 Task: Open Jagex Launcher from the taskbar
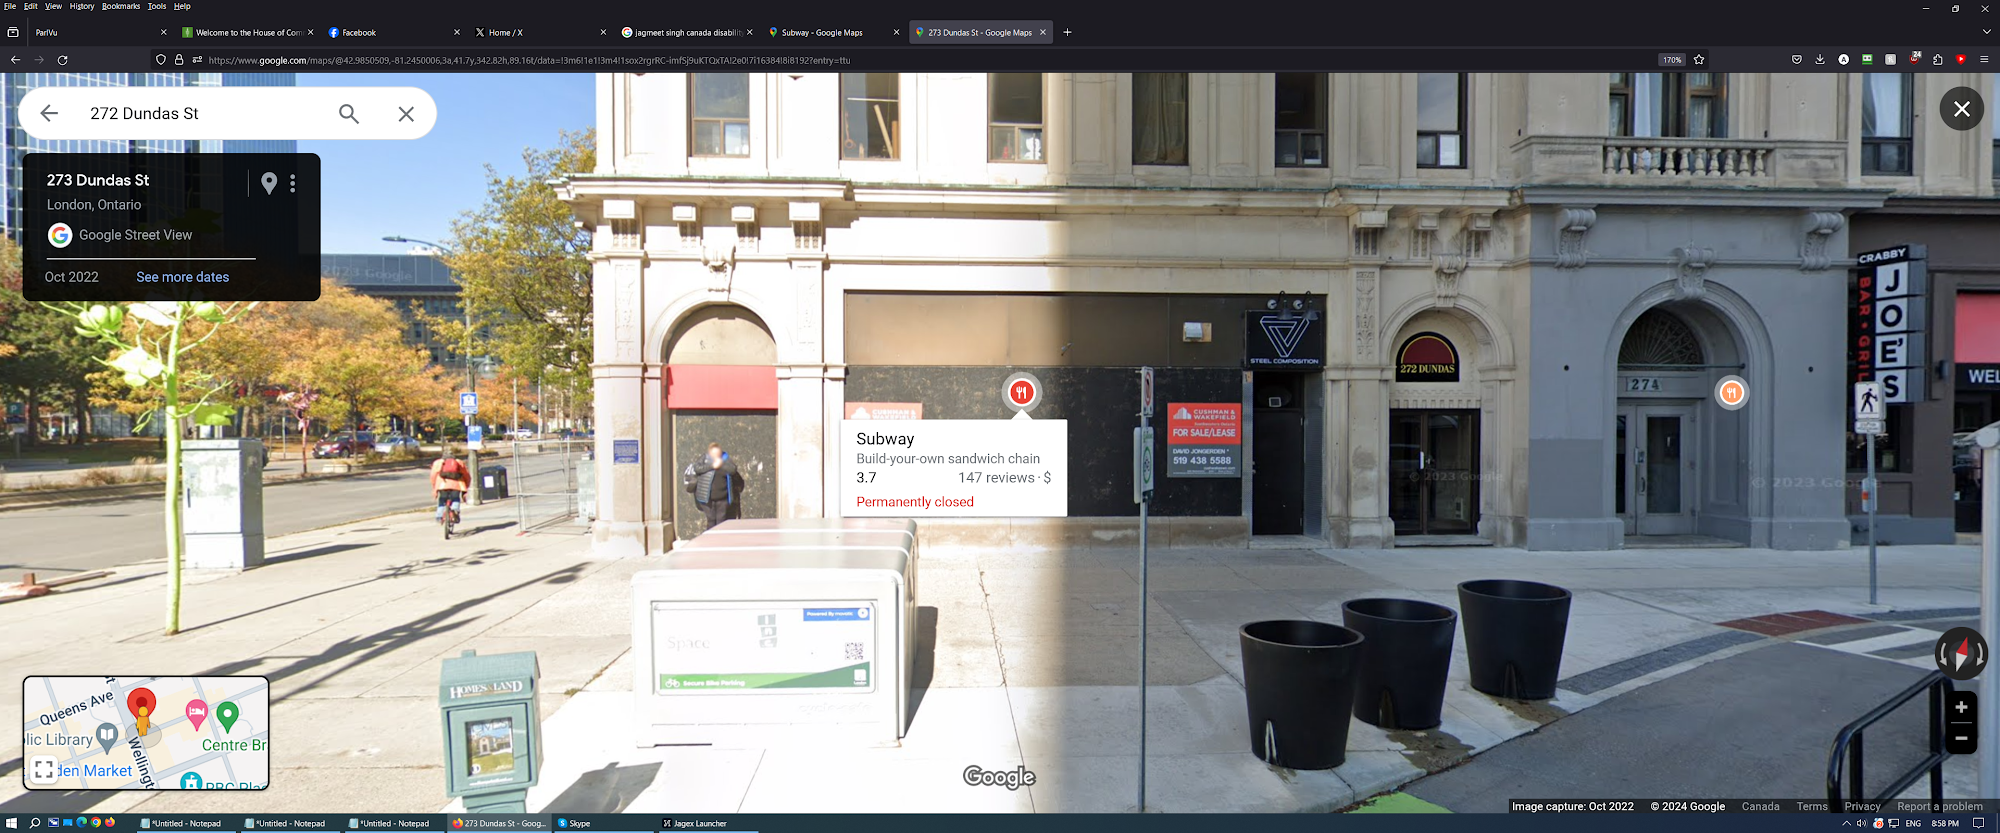tap(708, 824)
